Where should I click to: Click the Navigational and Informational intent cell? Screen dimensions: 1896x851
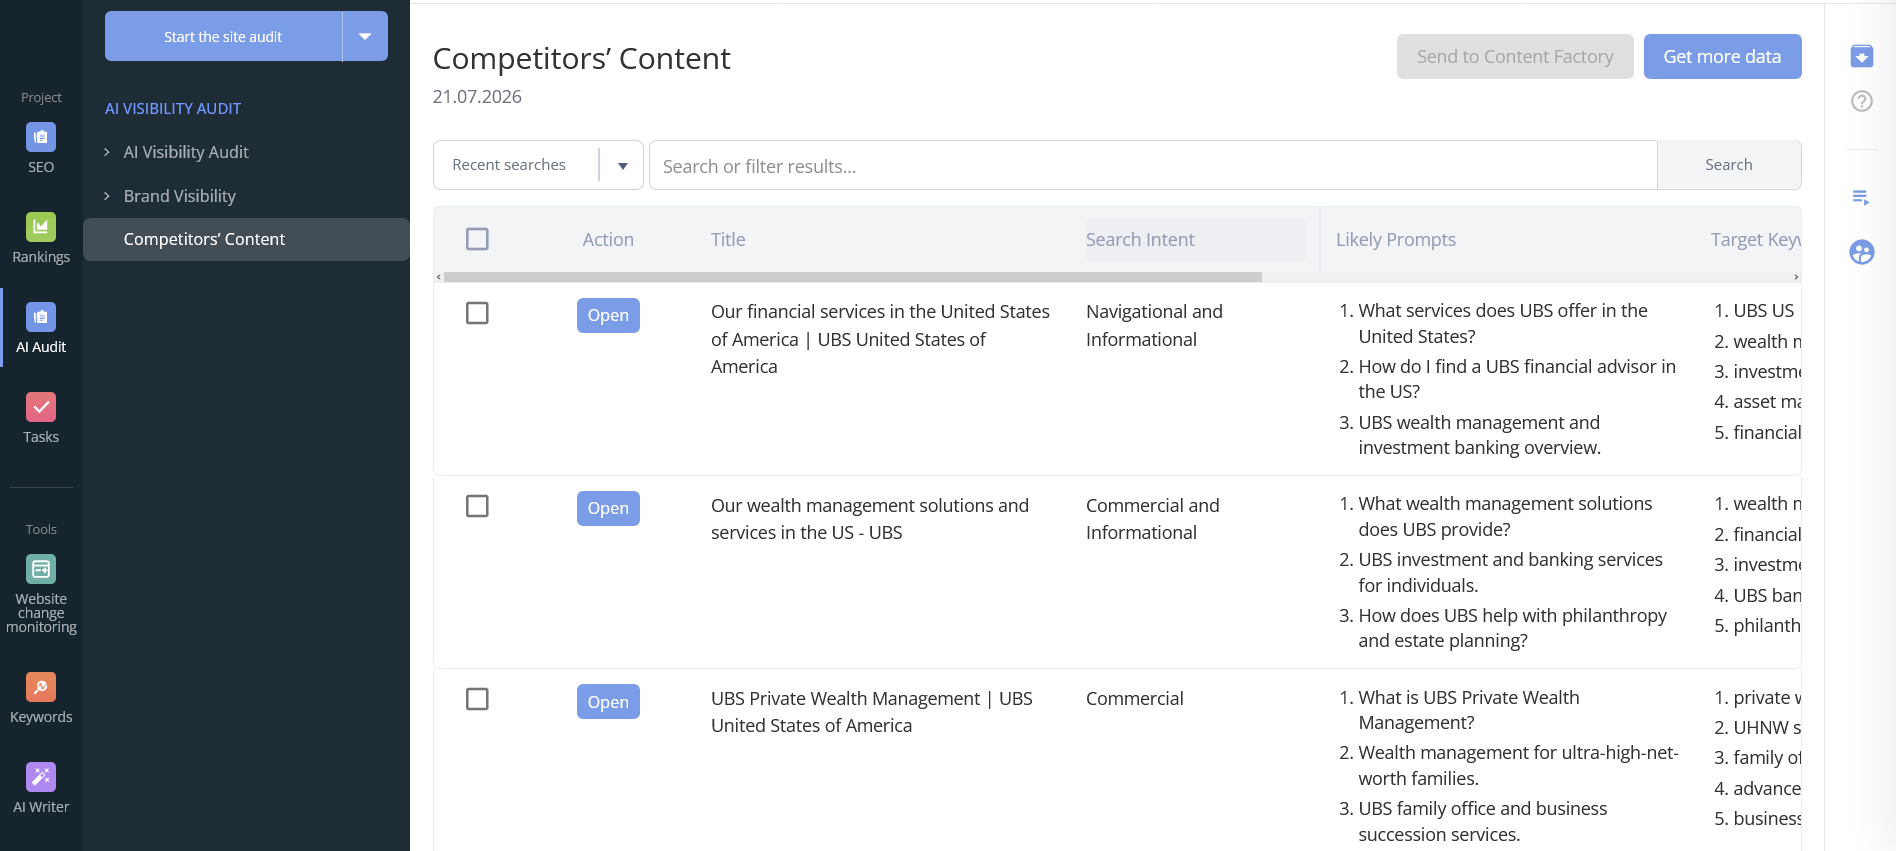1154,326
